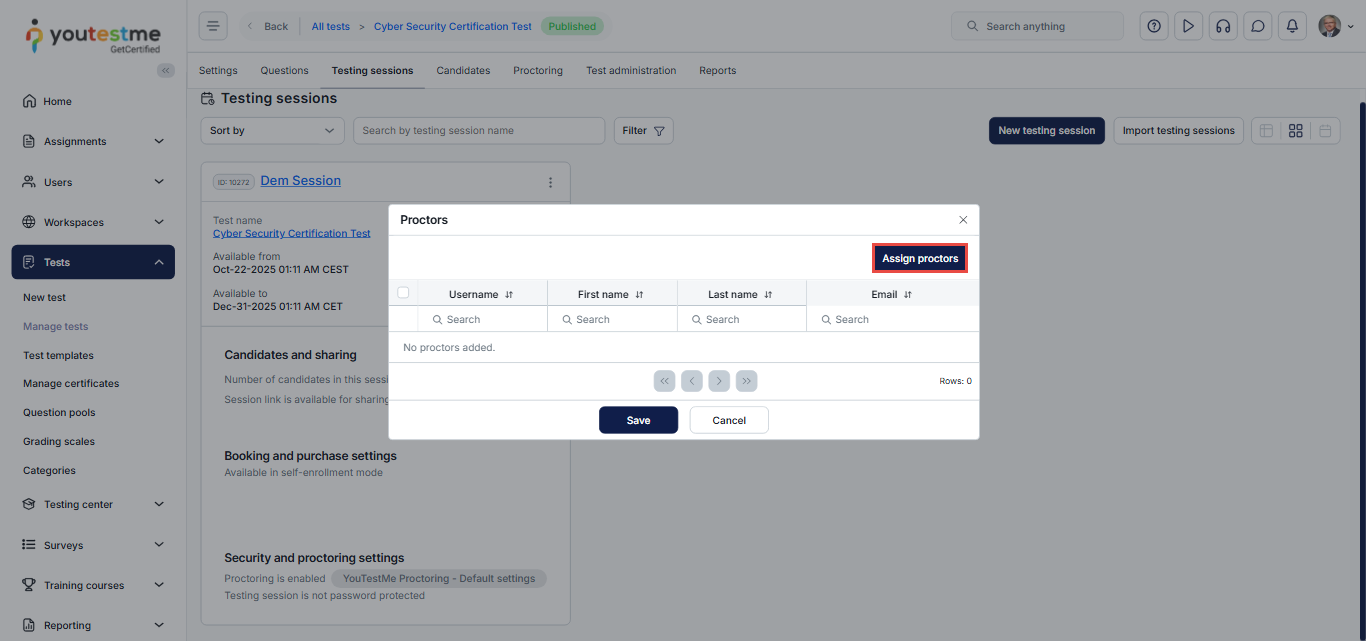This screenshot has height=641, width=1366.
Task: Click the youtestme logo
Action: pyautogui.click(x=92, y=37)
